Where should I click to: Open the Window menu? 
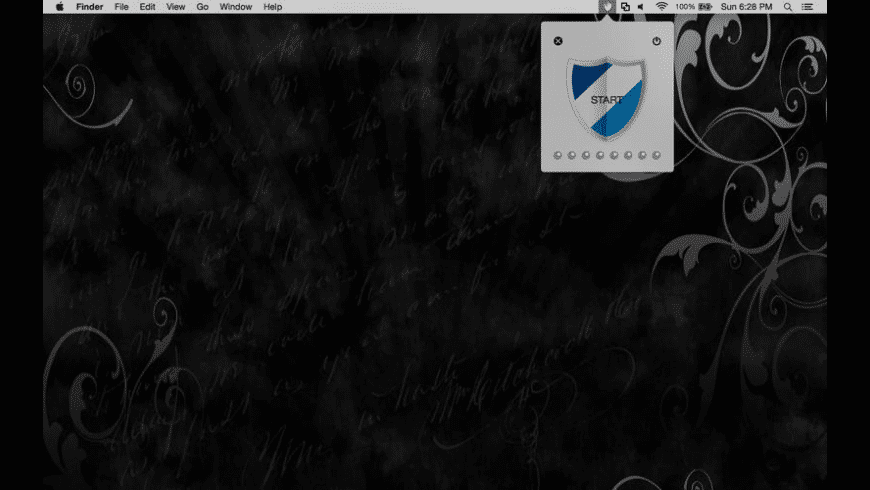point(235,7)
